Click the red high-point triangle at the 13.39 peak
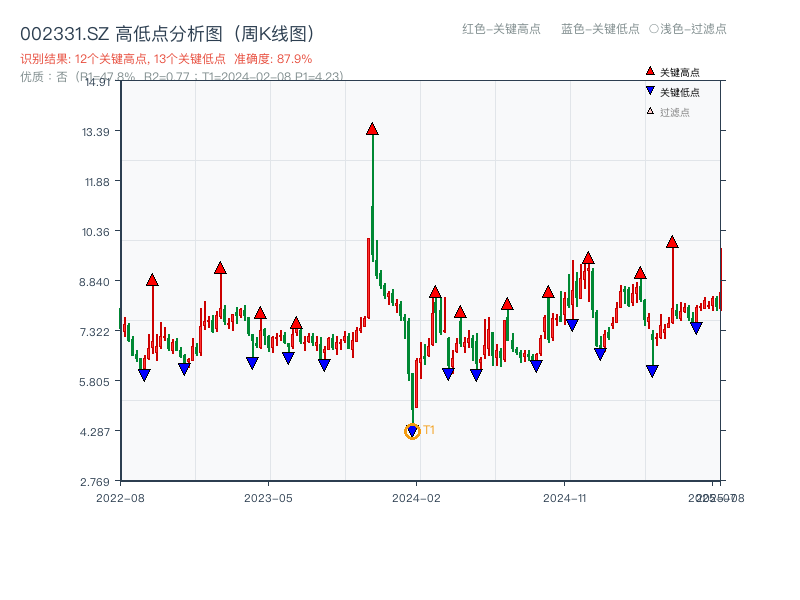The width and height of the screenshot is (800, 600). (x=372, y=129)
